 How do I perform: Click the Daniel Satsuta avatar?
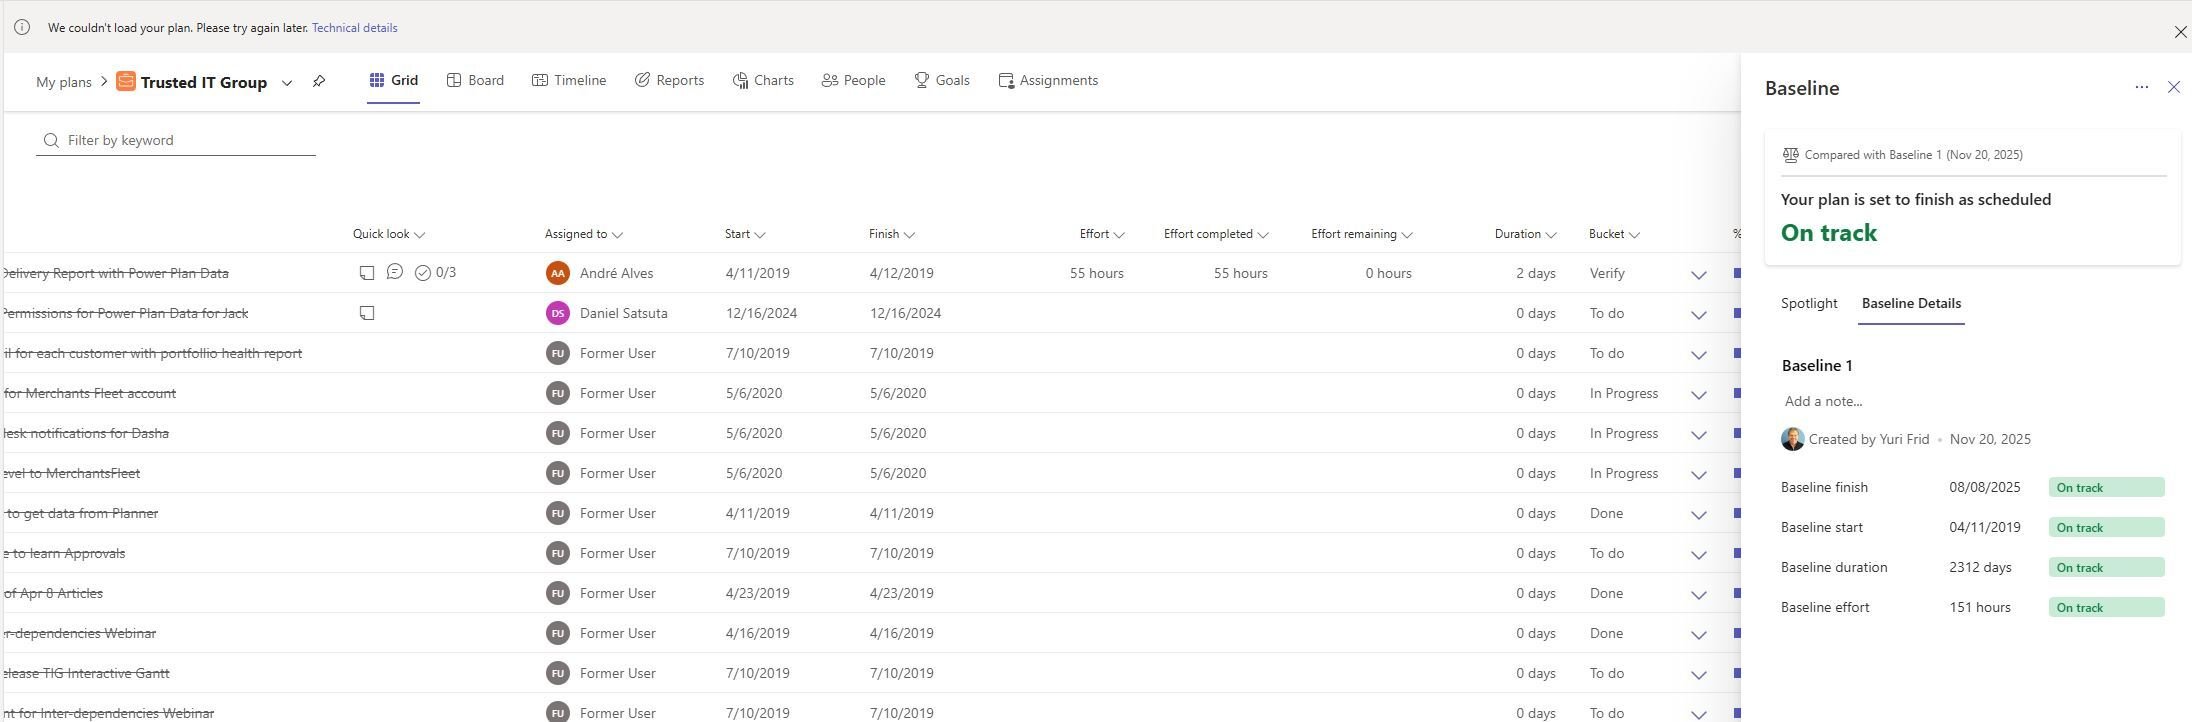pos(558,313)
